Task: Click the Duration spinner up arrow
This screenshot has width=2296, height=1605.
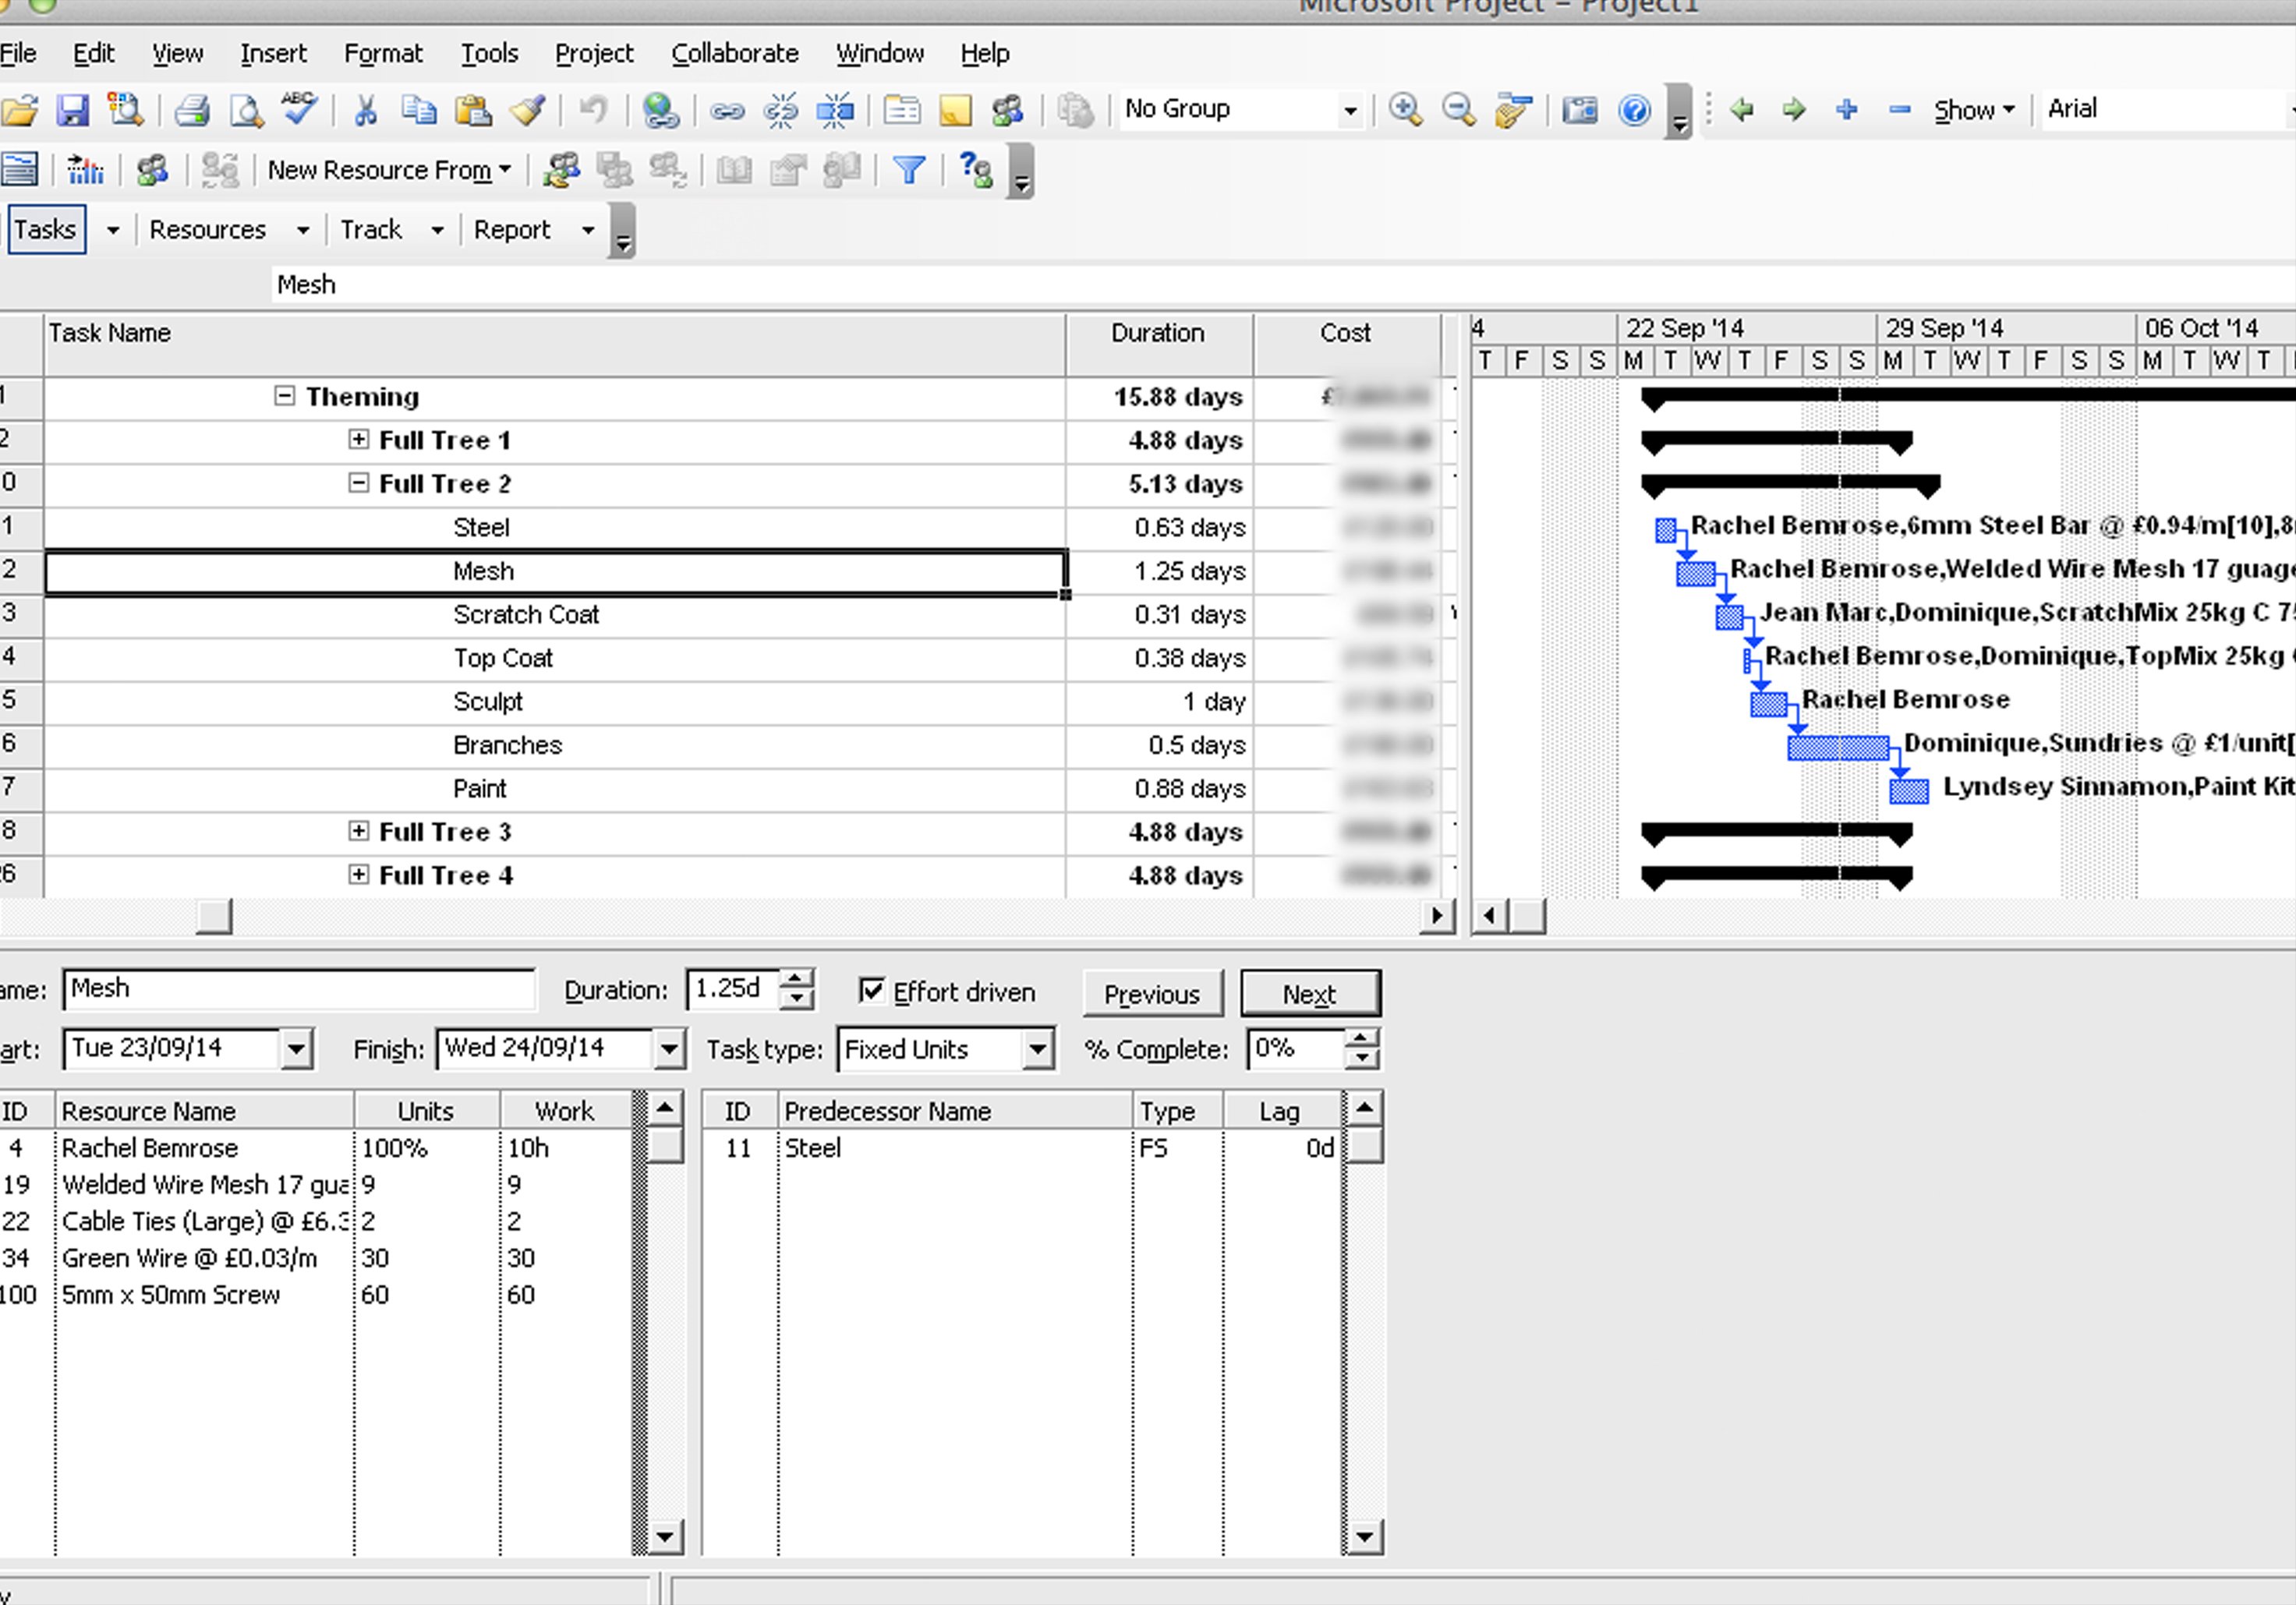Action: (796, 980)
